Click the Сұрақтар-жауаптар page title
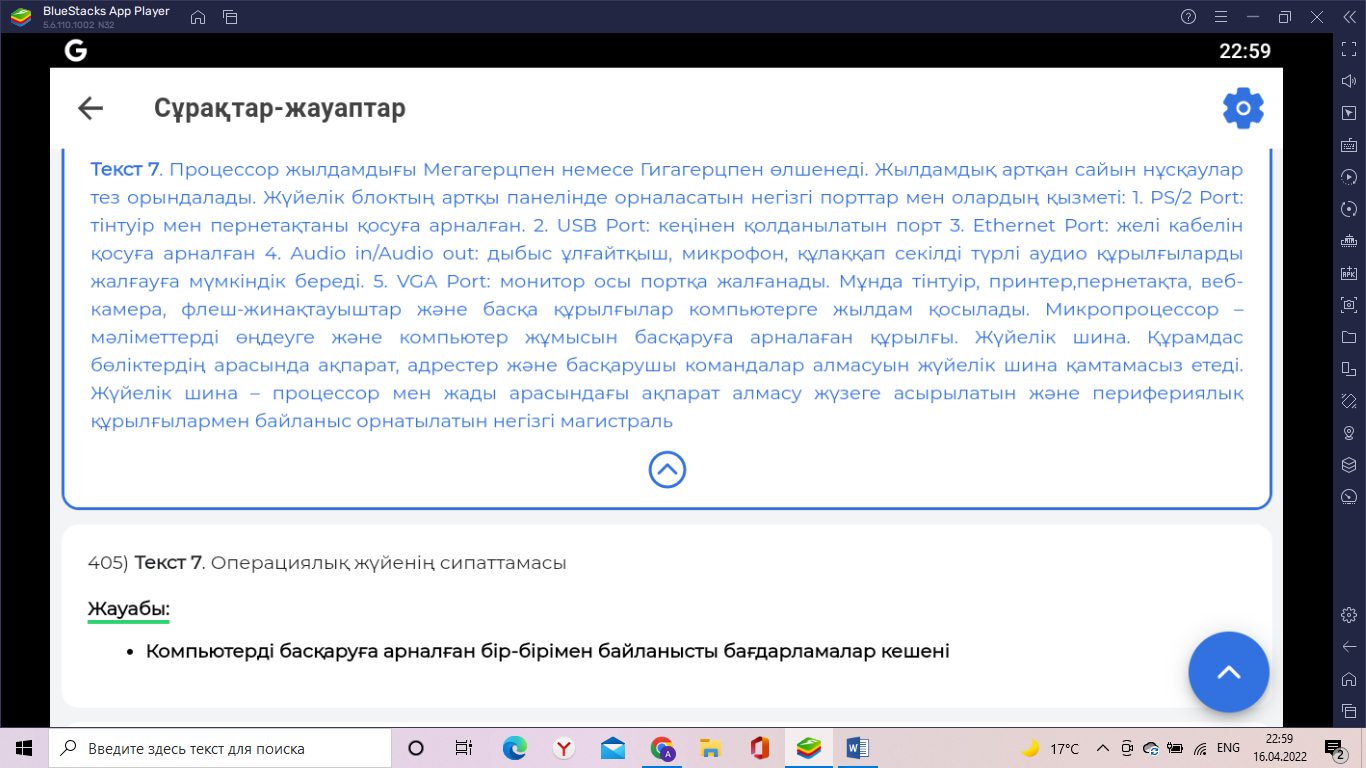 point(280,108)
